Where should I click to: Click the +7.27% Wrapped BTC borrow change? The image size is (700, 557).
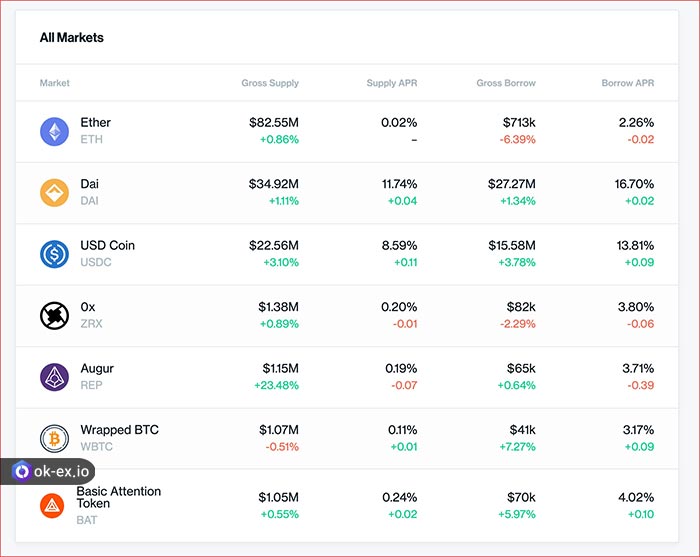pos(517,446)
